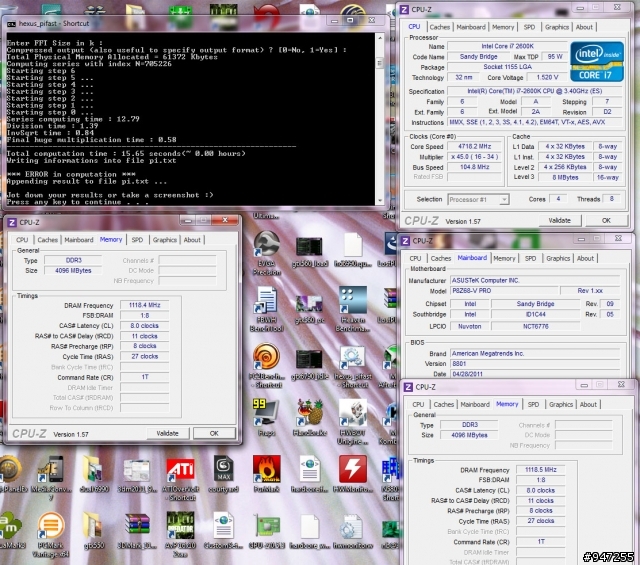Image resolution: width=640 pixels, height=565 pixels.
Task: Select Mainboard tab in left CPU-Z memory window
Action: pyautogui.click(x=79, y=240)
